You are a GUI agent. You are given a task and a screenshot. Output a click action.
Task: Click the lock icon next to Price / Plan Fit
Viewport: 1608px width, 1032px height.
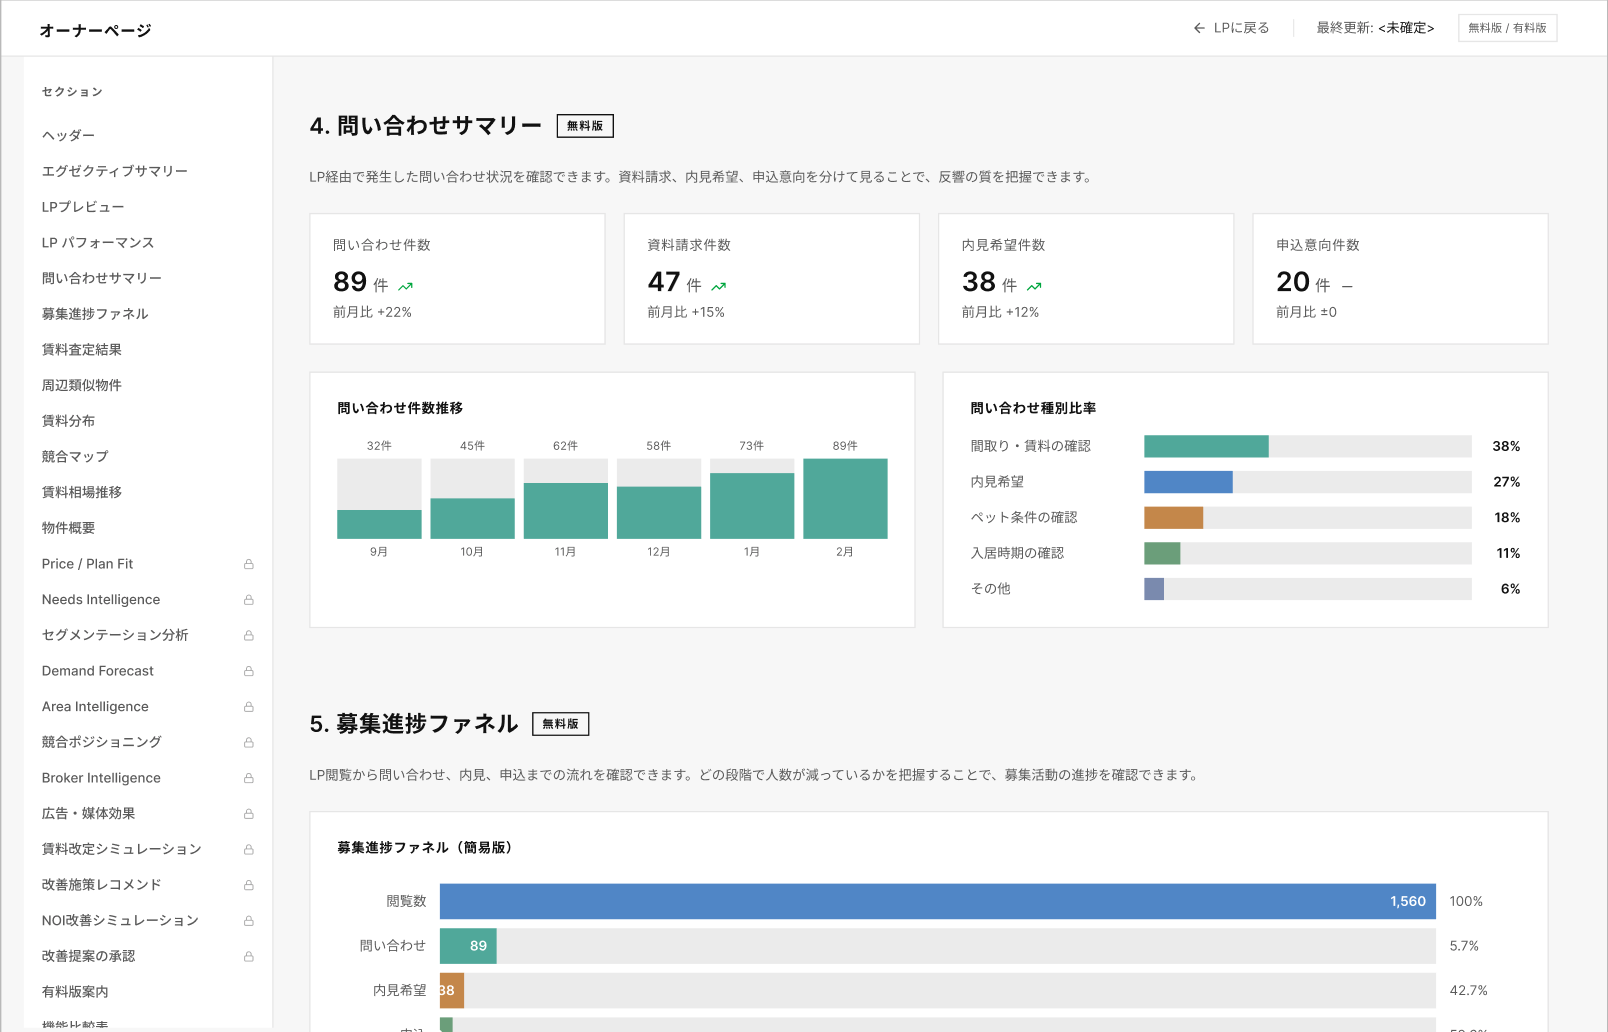[x=249, y=564]
